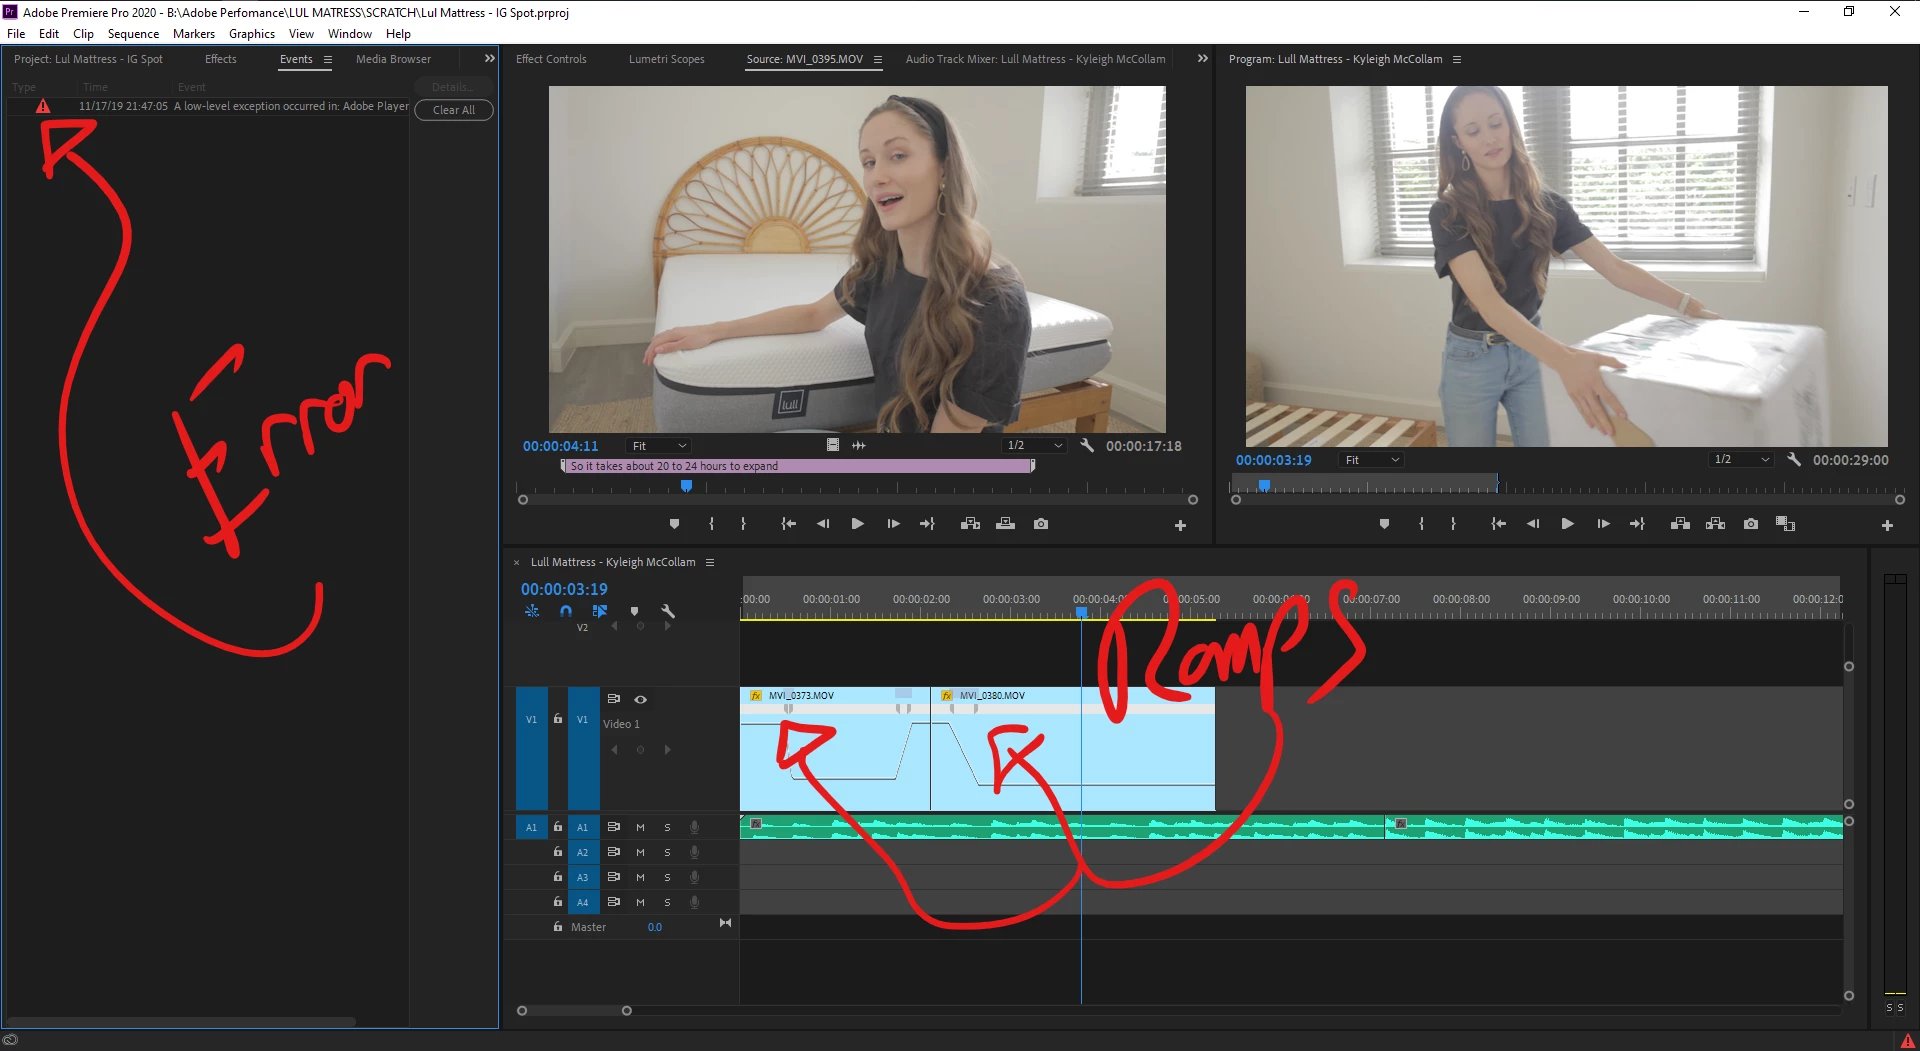The image size is (1920, 1051).
Task: Expand hidden tabs in Project panel group
Action: coord(489,59)
